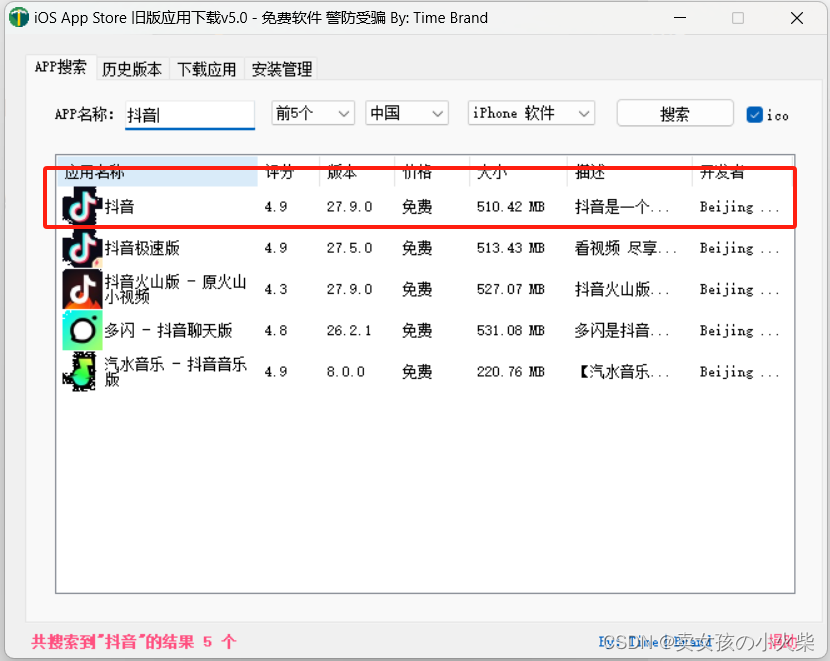
Task: Click description 多闪是抖音...
Action: click(622, 330)
